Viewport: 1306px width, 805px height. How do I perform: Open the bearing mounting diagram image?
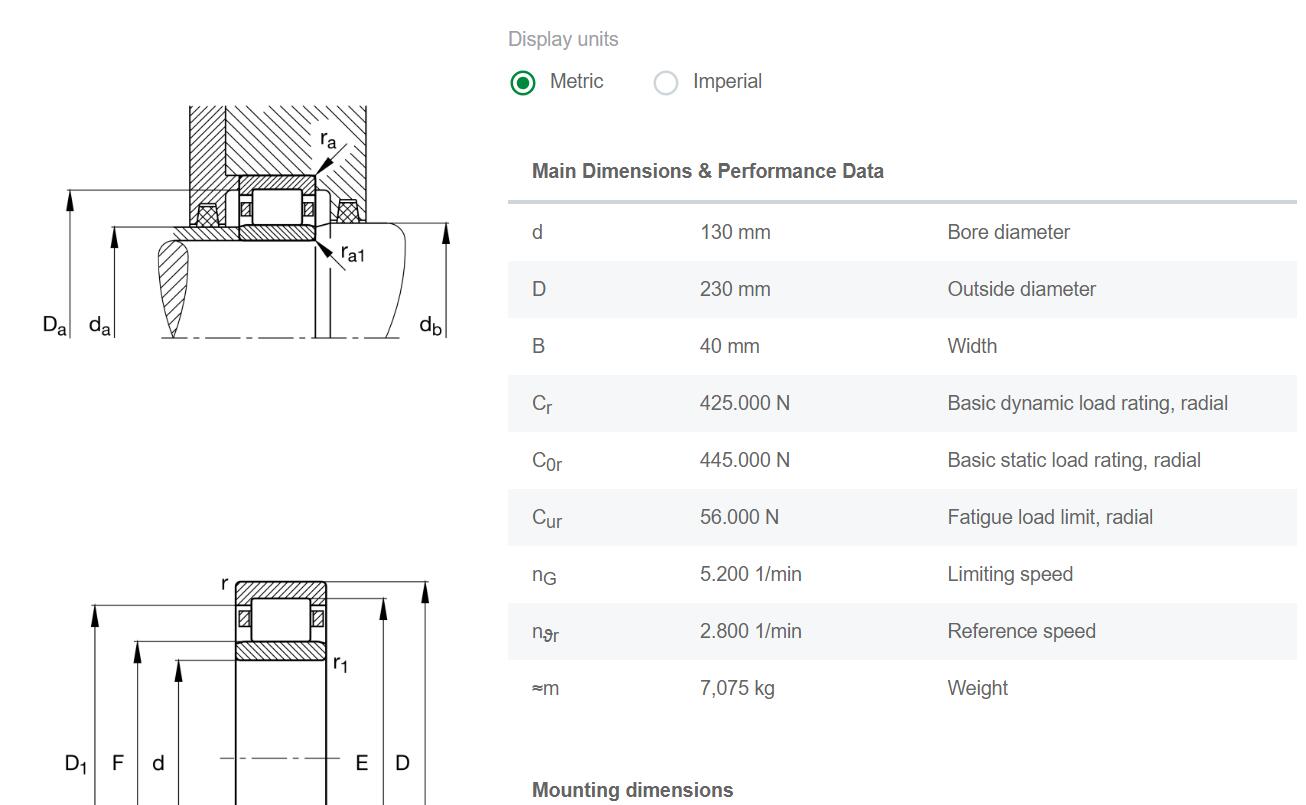[245, 222]
